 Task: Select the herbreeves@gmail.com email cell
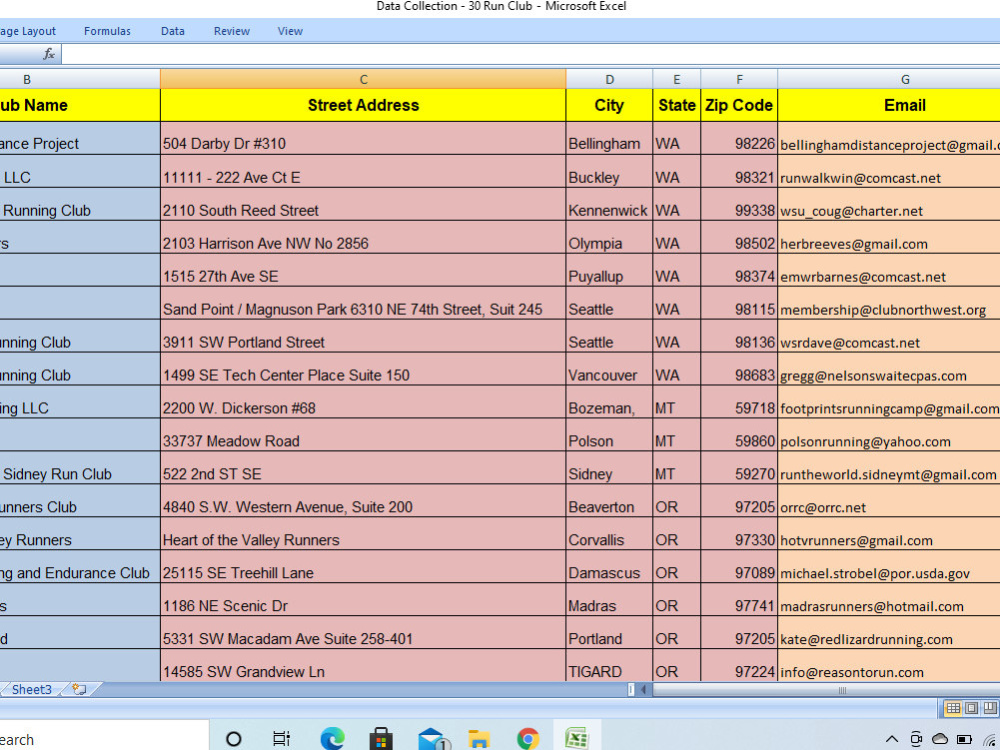889,237
